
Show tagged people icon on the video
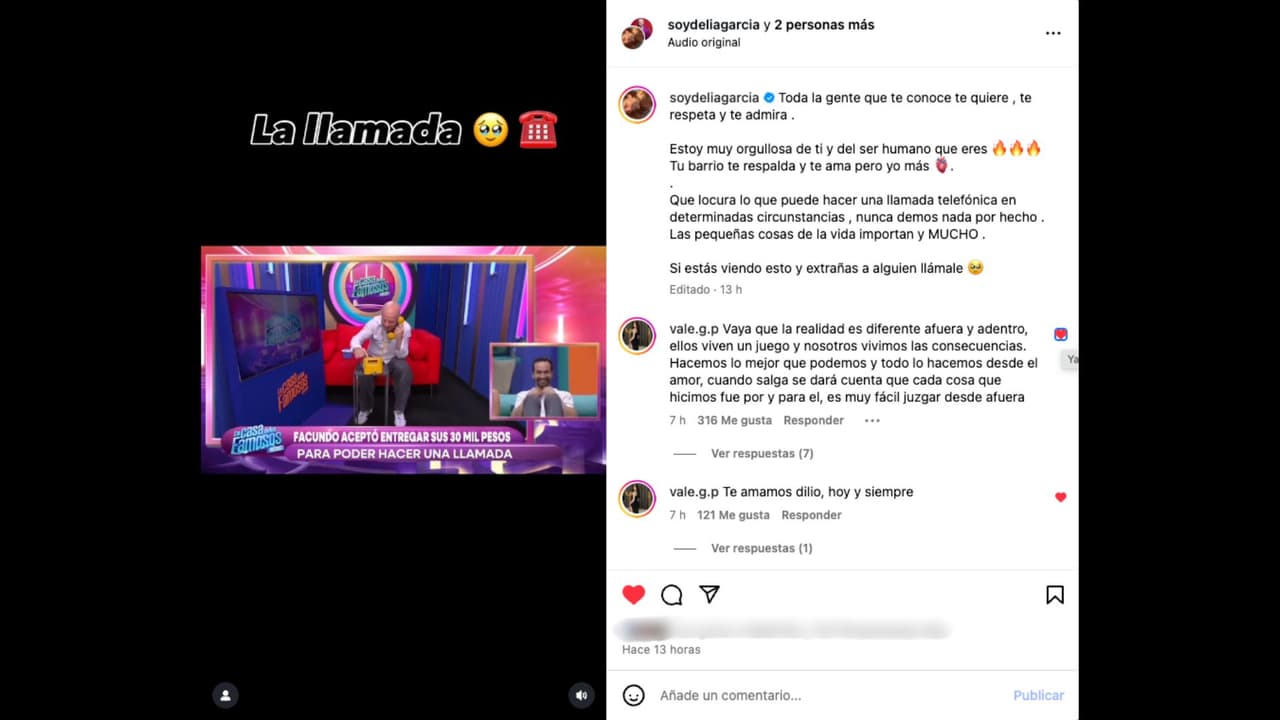(225, 695)
